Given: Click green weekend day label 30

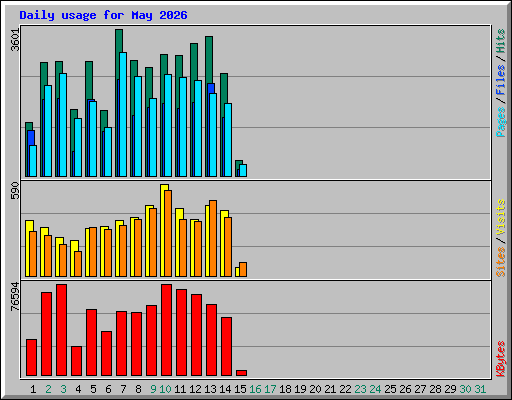Looking at the screenshot, I should click(x=465, y=389).
